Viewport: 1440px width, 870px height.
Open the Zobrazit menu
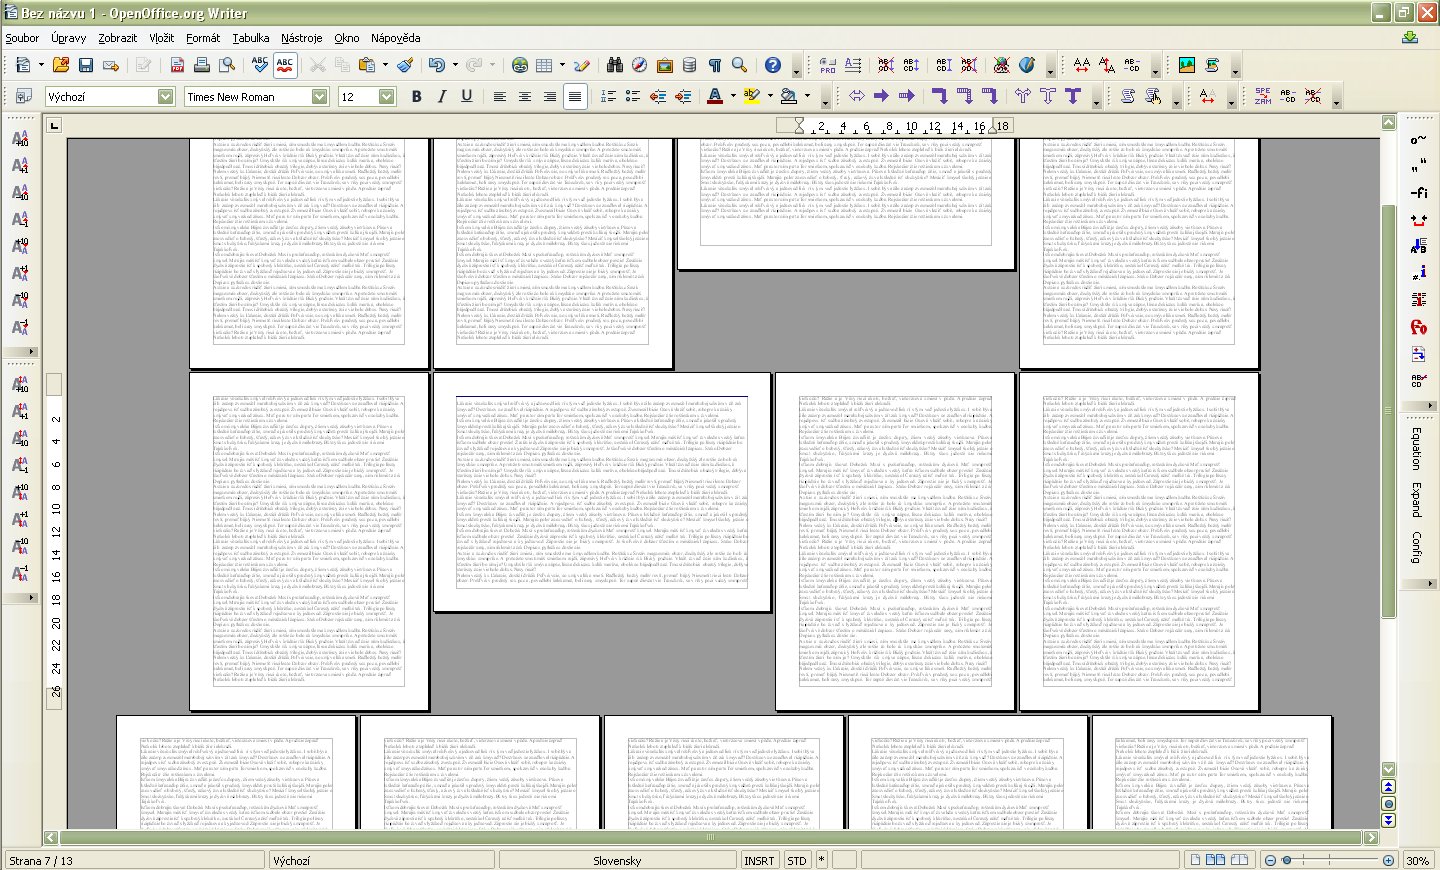[x=118, y=38]
